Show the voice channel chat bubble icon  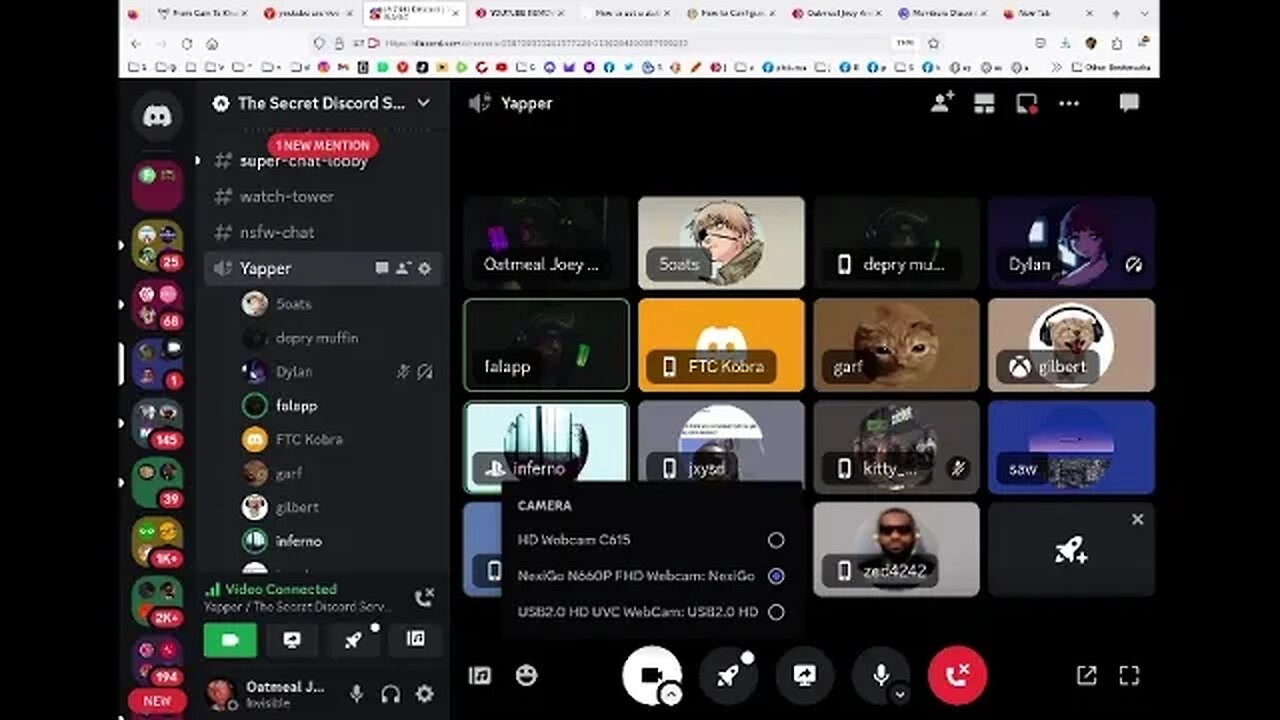(1129, 103)
